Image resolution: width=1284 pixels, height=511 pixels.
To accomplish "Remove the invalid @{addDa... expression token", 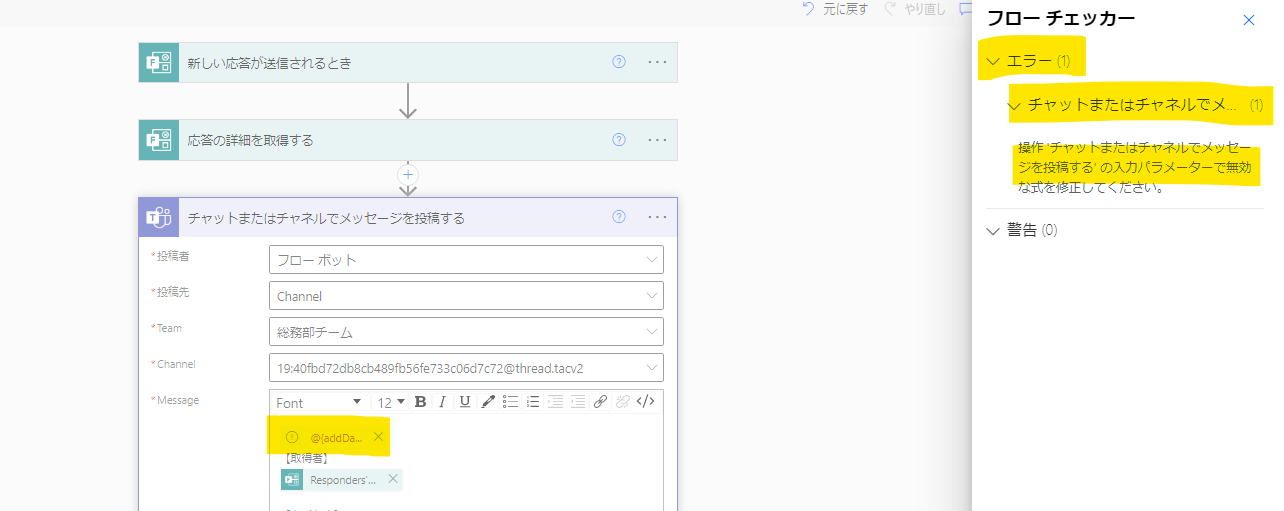I will coord(378,437).
